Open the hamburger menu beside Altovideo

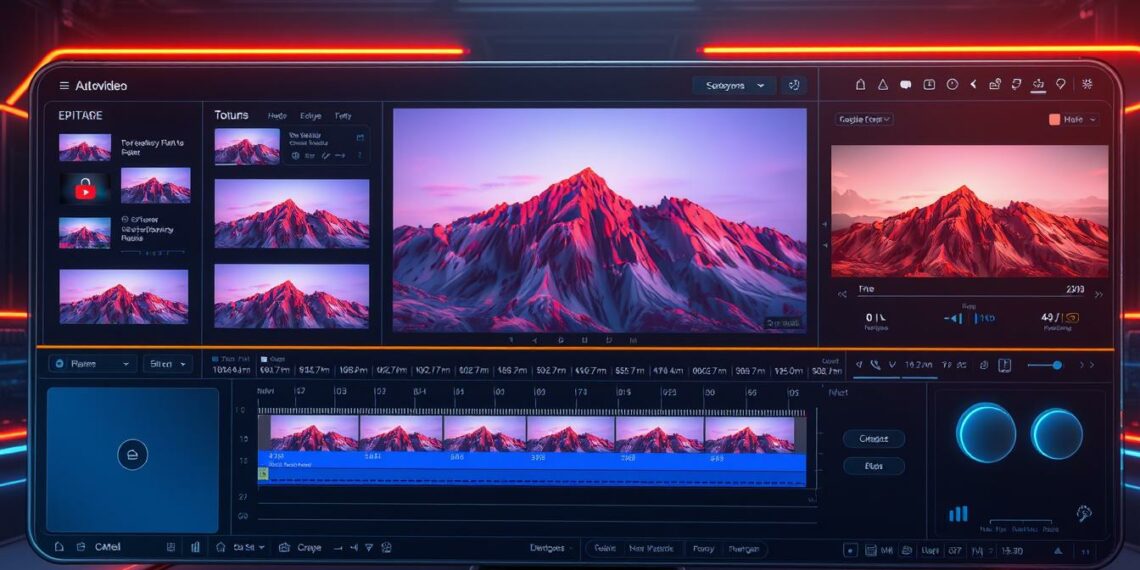pos(64,86)
